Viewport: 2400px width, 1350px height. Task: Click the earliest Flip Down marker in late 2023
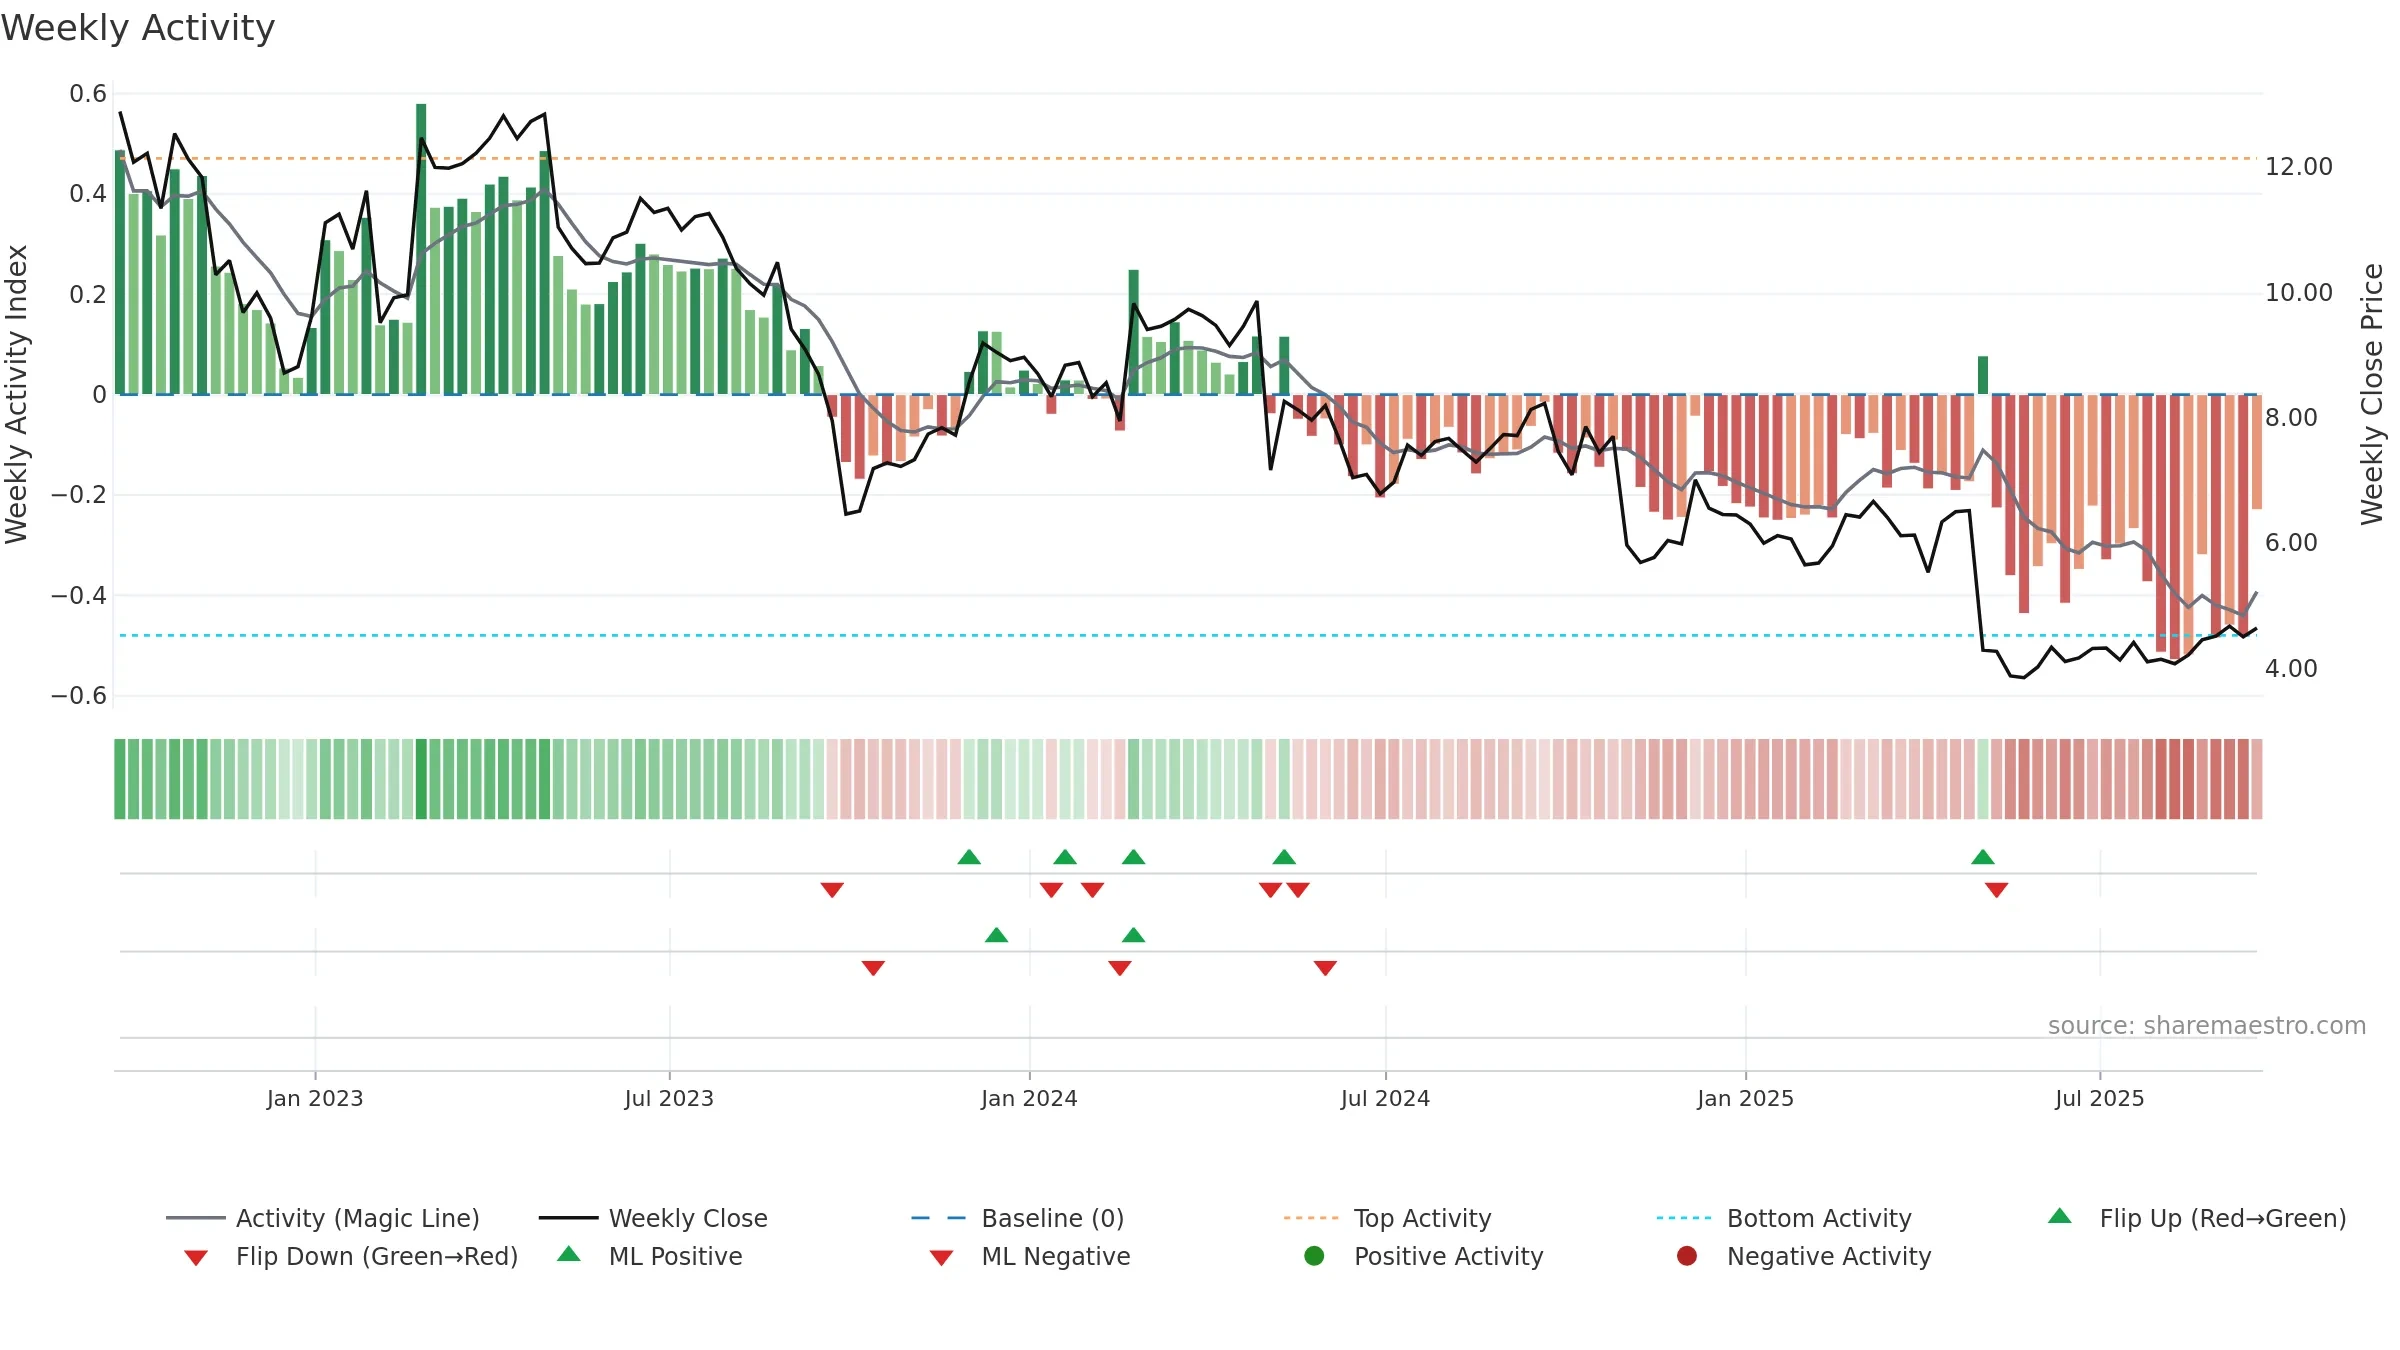(x=832, y=890)
